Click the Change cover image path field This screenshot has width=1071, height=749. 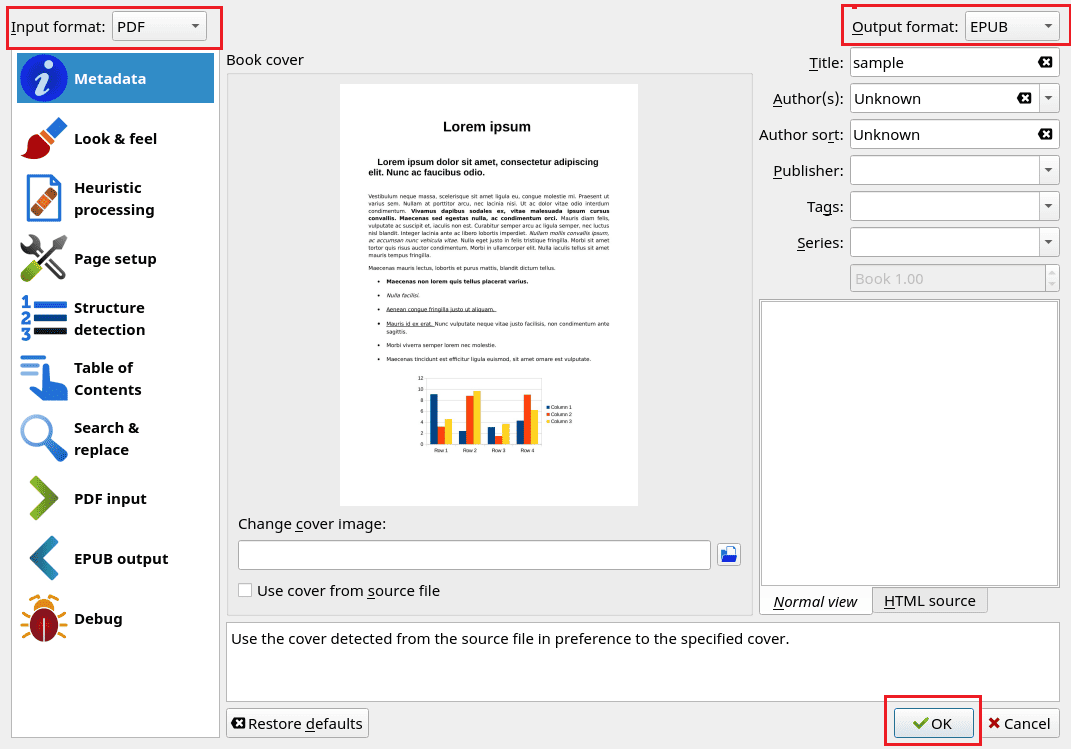[474, 554]
